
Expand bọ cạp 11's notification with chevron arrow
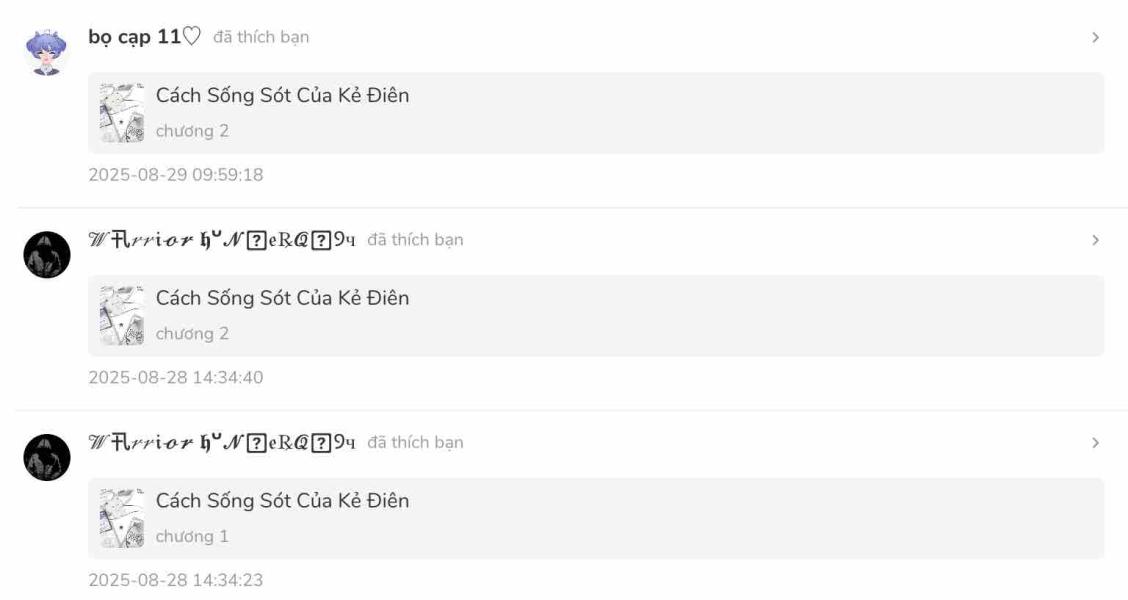click(x=1095, y=38)
